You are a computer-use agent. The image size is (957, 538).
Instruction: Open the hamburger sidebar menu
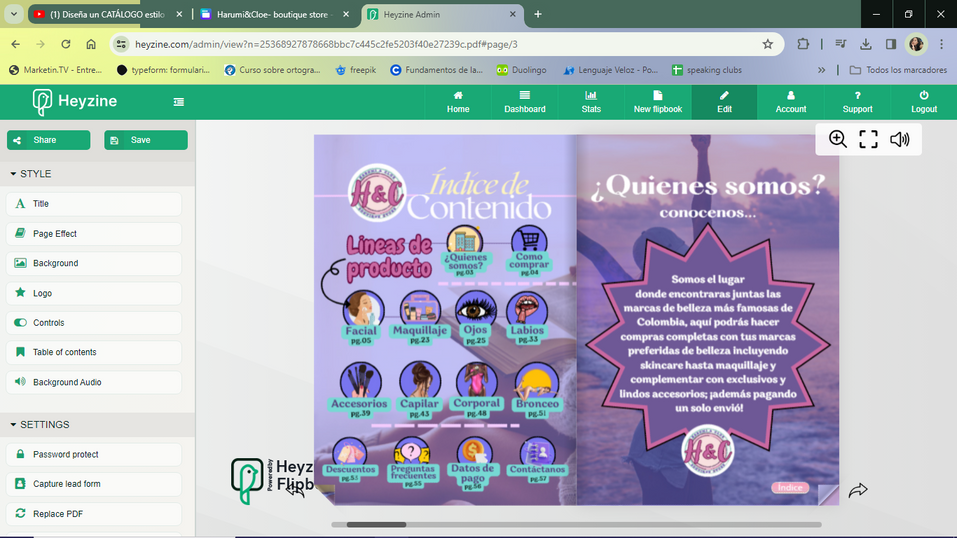179,102
